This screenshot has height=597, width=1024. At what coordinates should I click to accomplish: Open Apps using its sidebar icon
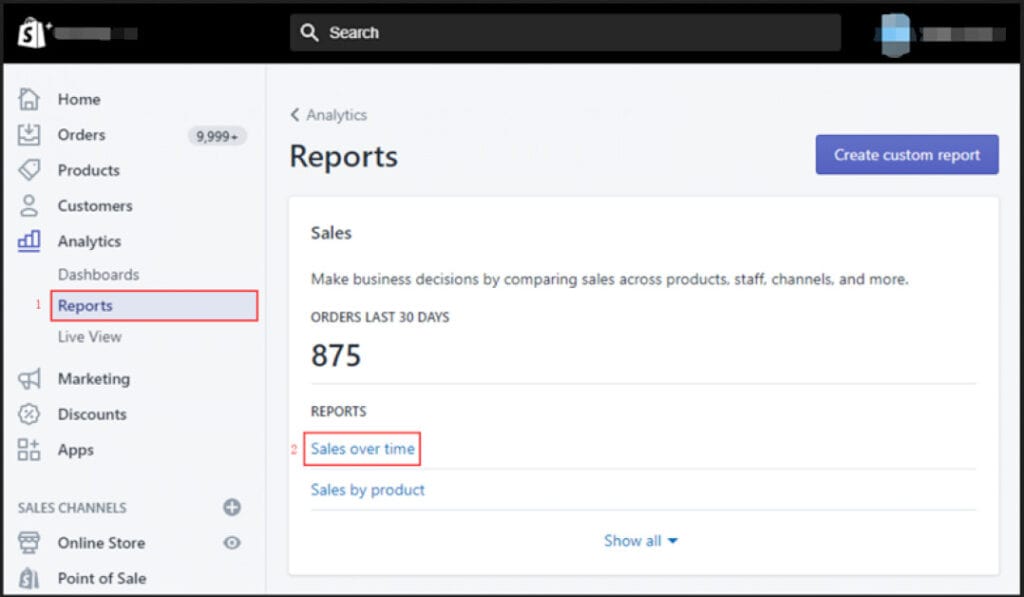[30, 450]
